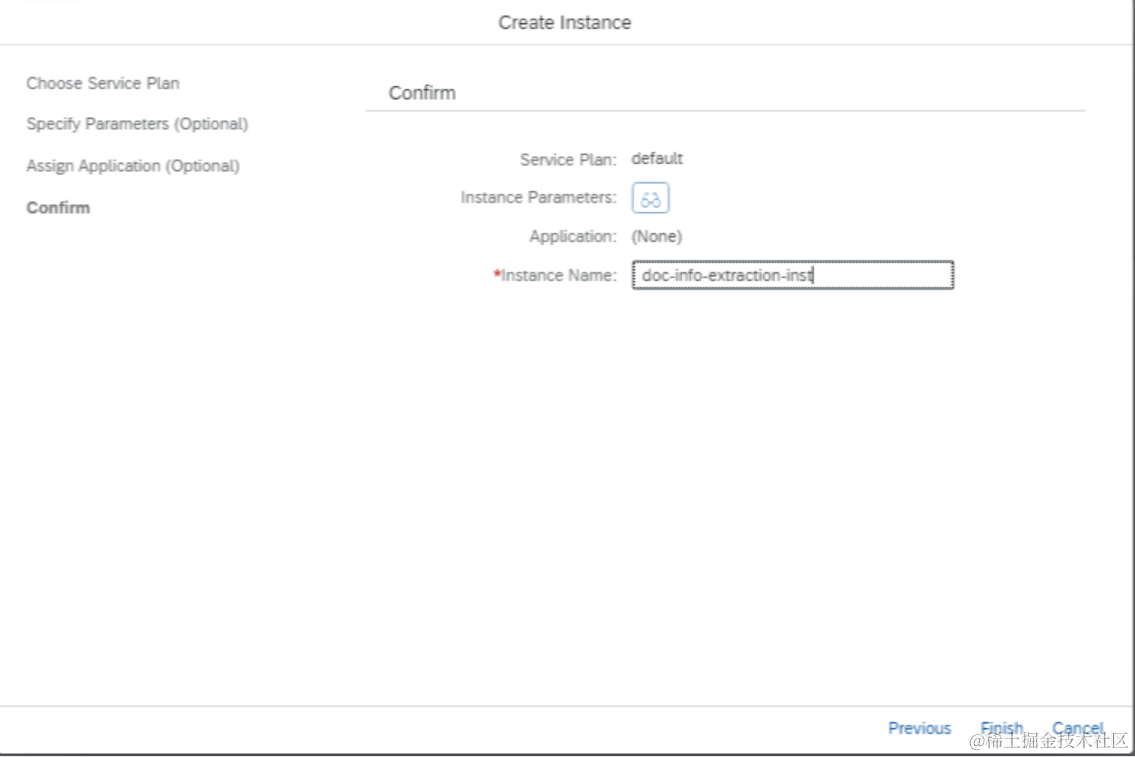Select the Confirm step in sidebar
This screenshot has height=757, width=1135.
58,208
